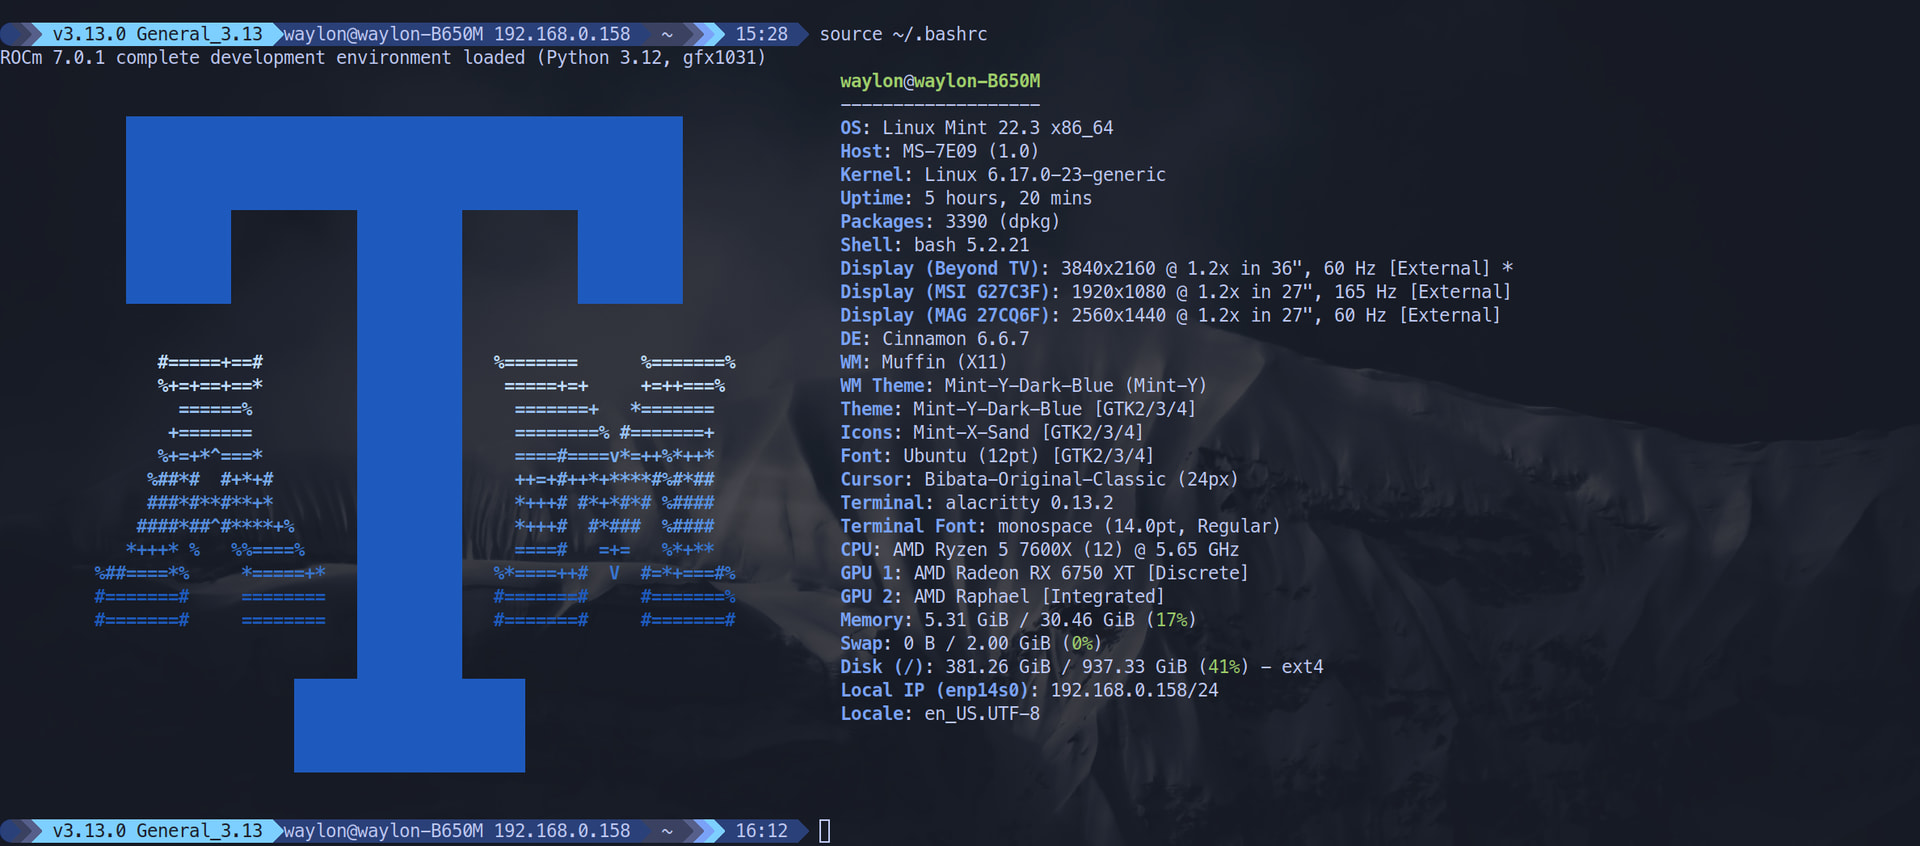This screenshot has width=1920, height=846.
Task: Click the 16:12 time in the prompt
Action: tap(762, 831)
